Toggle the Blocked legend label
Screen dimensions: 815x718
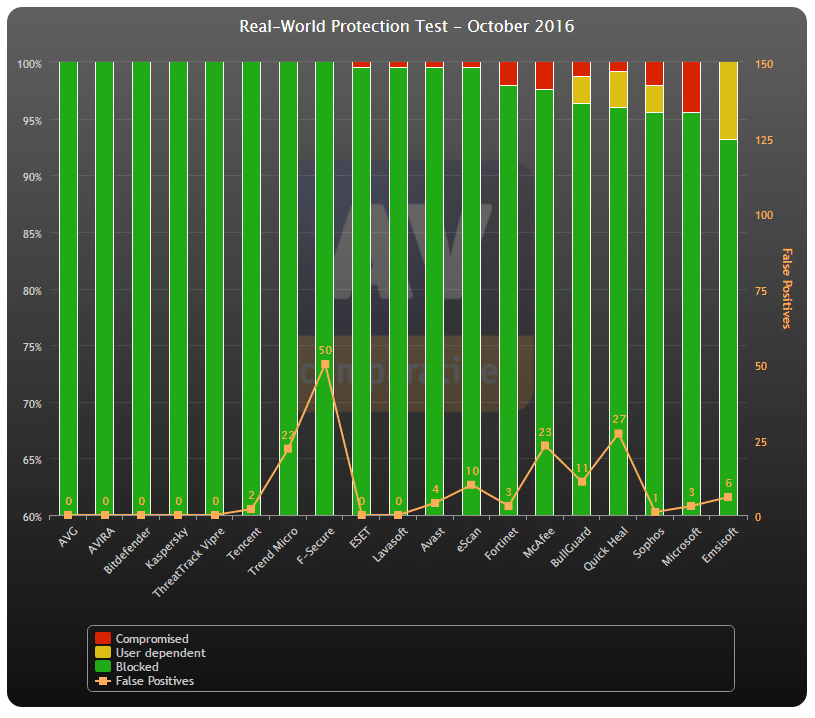coord(137,667)
